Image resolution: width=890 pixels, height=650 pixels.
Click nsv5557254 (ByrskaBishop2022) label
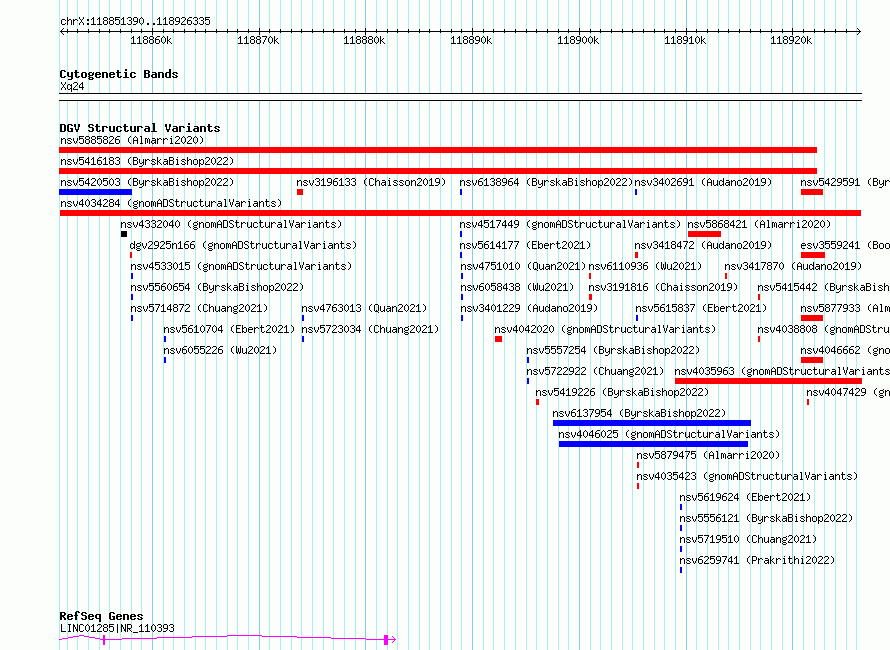click(x=613, y=350)
